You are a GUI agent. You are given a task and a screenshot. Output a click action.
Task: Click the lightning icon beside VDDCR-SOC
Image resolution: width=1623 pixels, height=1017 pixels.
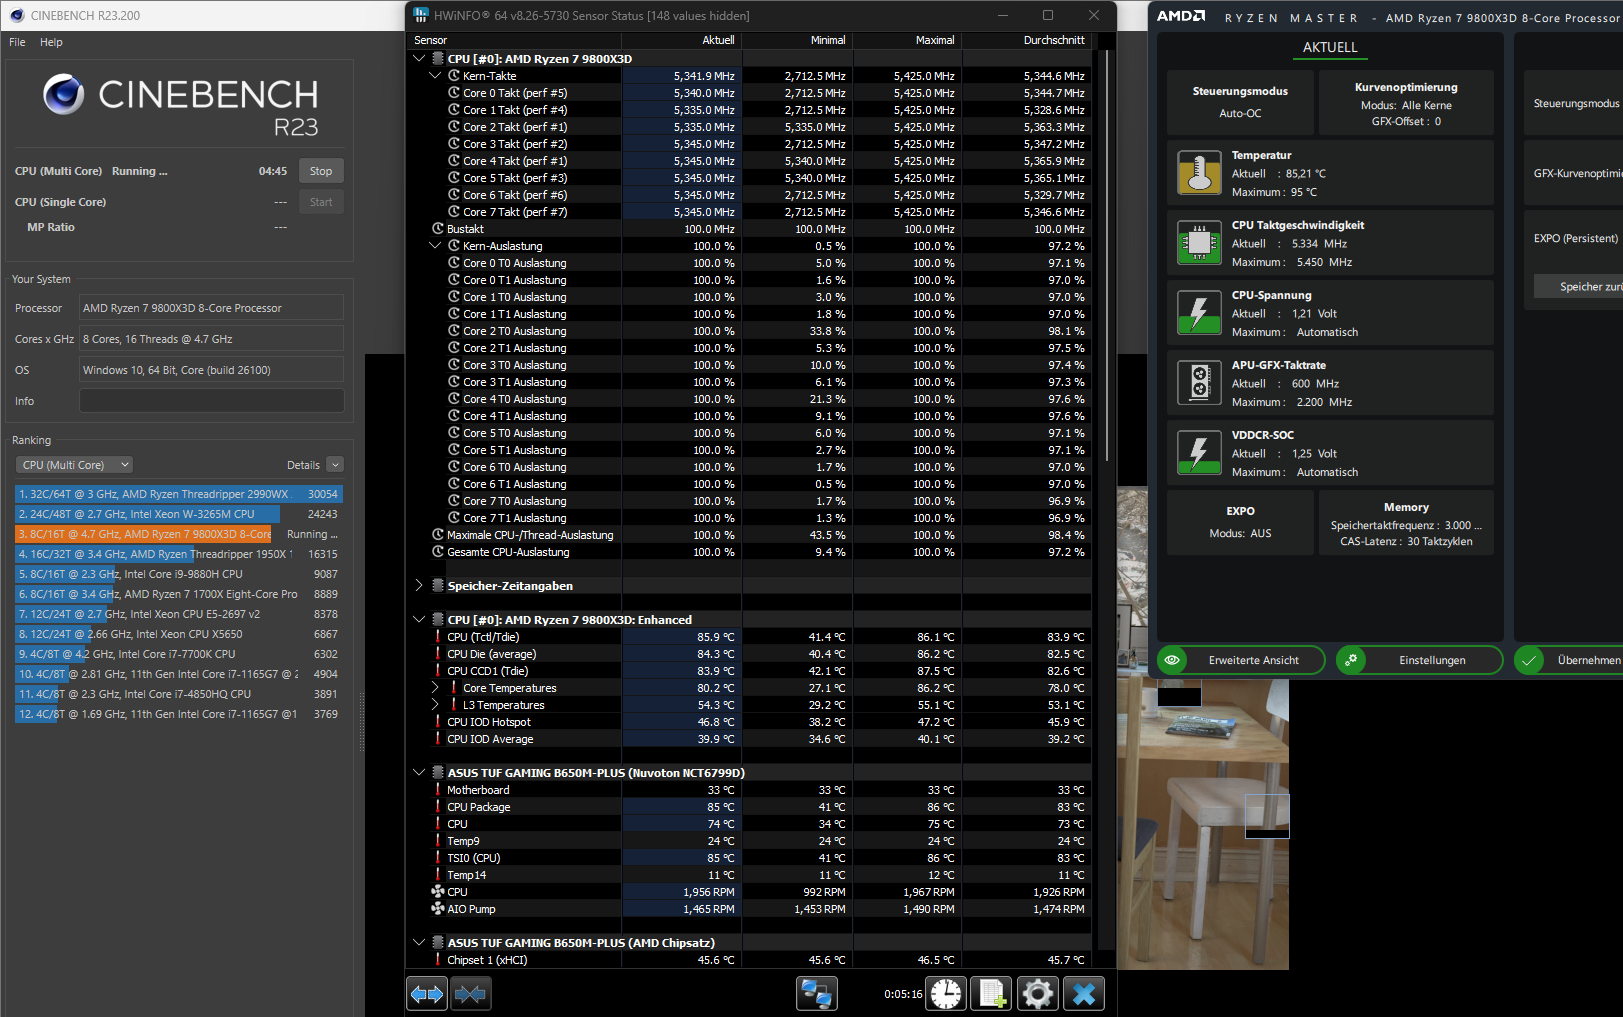(x=1199, y=452)
